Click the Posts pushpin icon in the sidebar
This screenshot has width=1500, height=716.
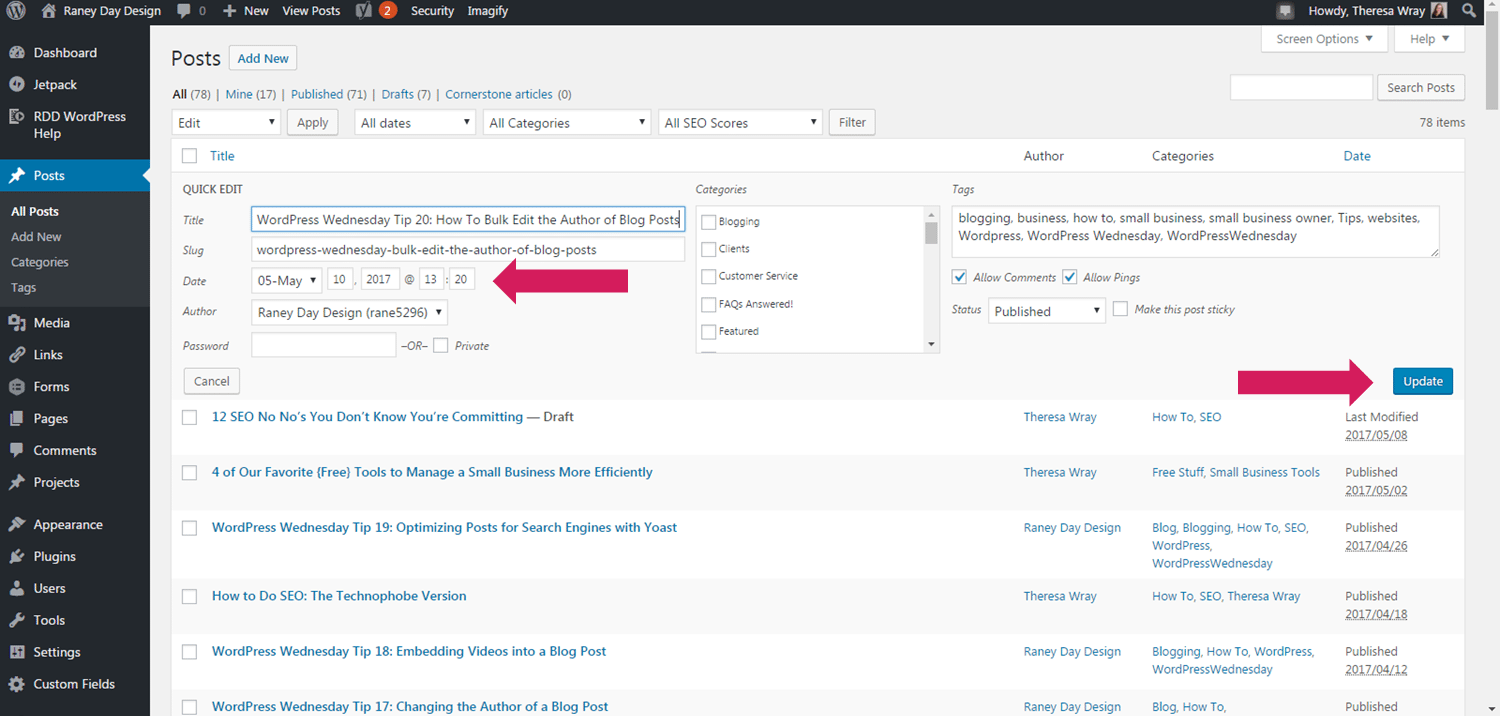pyautogui.click(x=17, y=176)
